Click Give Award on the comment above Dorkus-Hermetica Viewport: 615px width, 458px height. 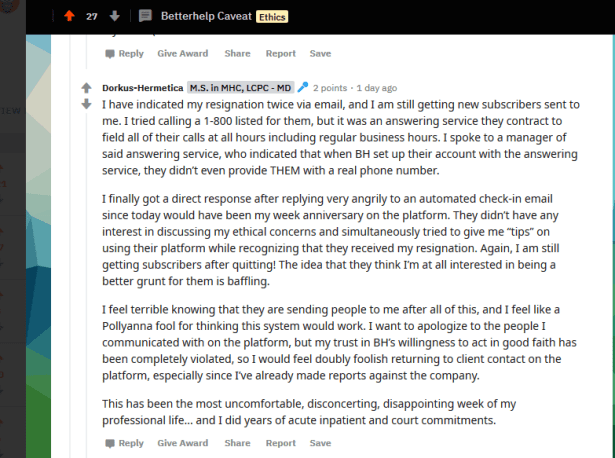(182, 53)
